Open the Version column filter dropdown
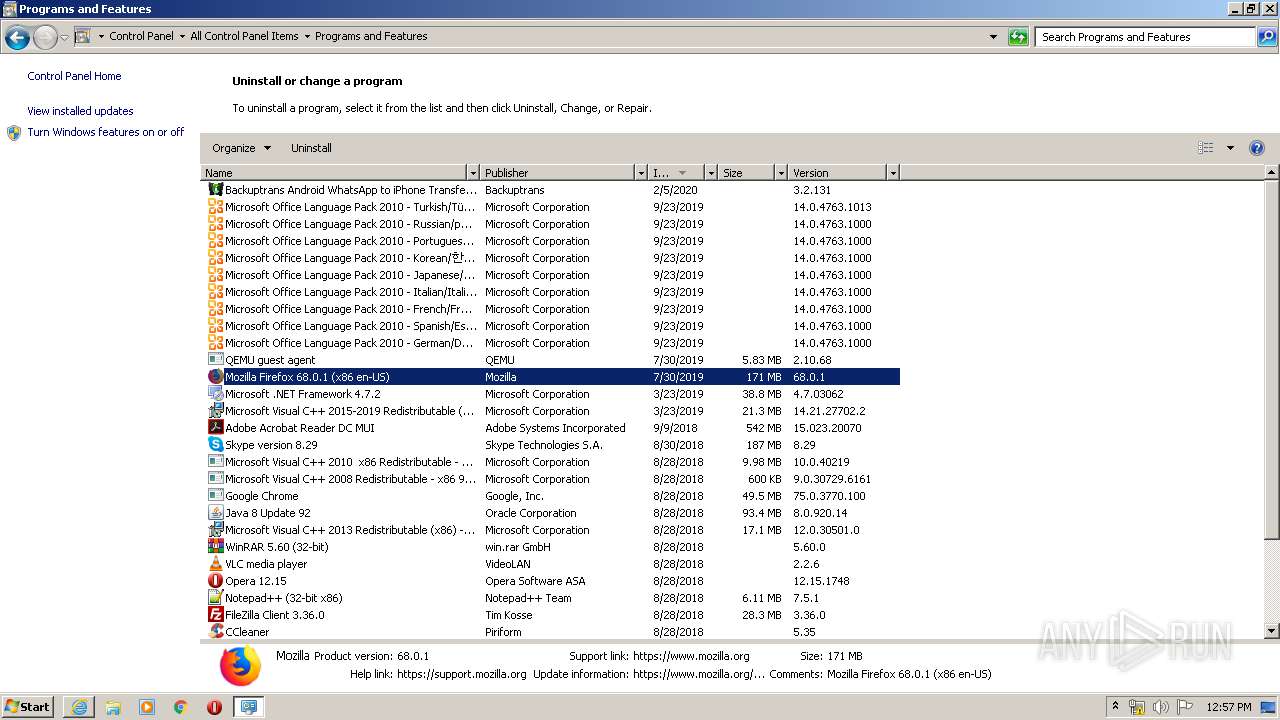 (893, 173)
